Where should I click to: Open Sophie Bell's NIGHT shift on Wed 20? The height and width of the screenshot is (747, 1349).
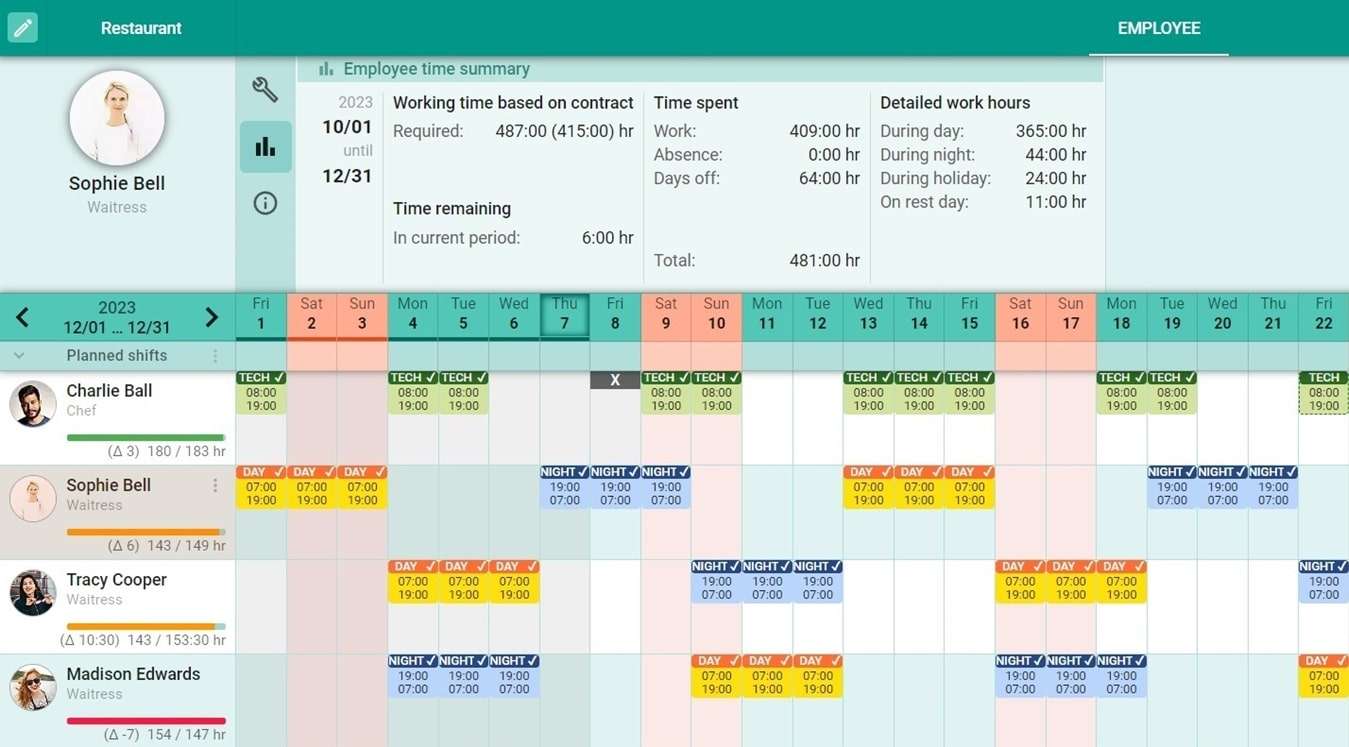point(1222,487)
